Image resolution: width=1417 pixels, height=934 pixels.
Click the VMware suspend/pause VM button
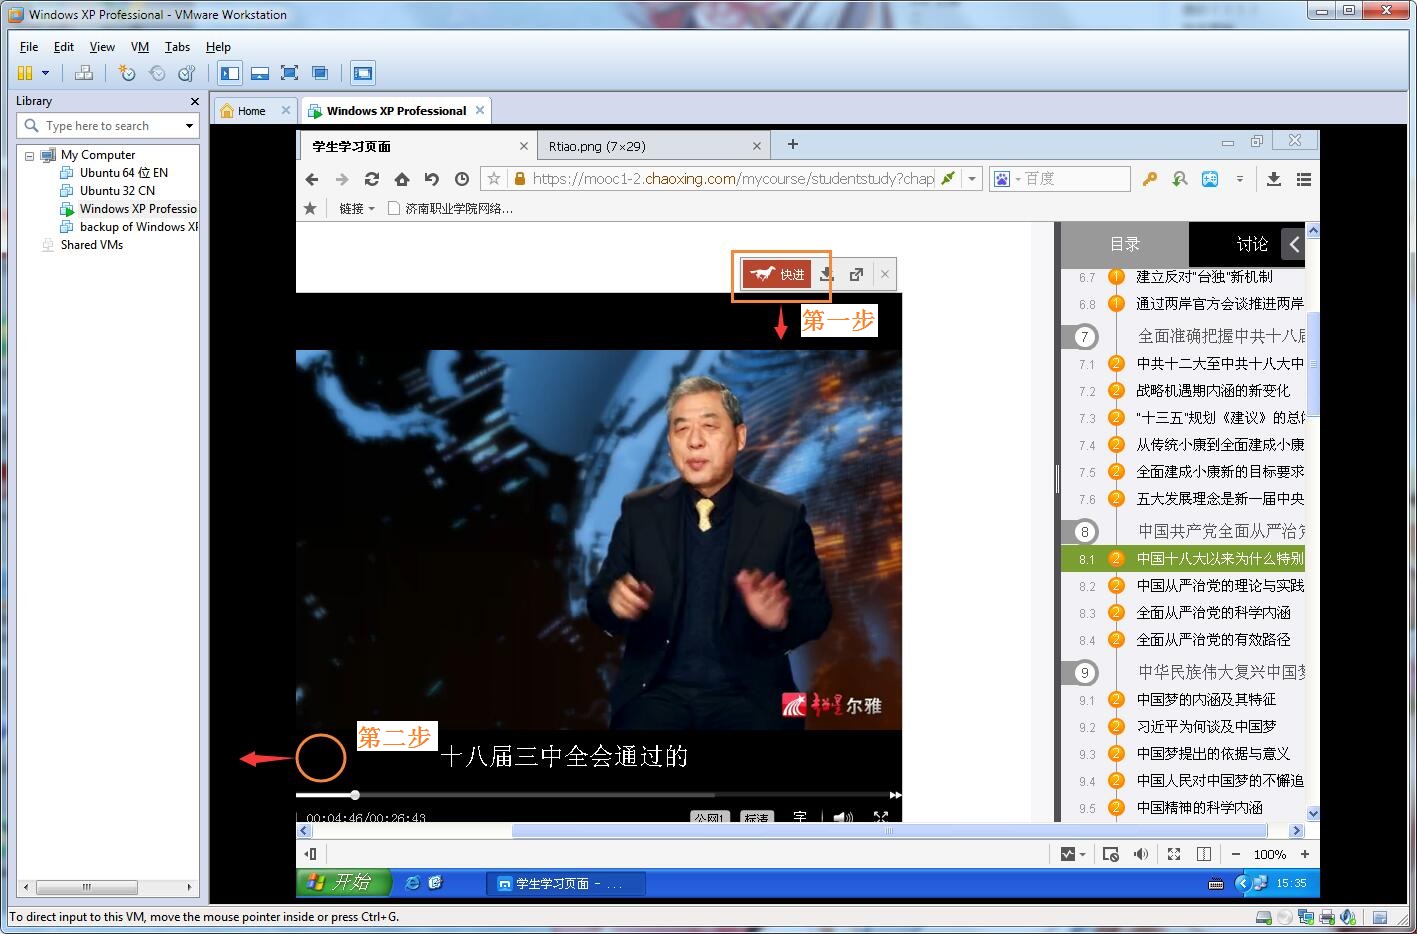(x=25, y=73)
